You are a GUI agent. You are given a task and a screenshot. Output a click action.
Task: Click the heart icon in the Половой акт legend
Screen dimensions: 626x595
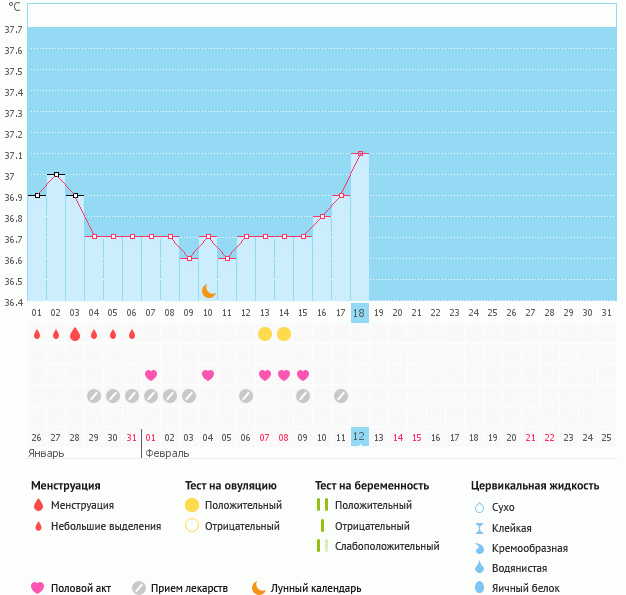pyautogui.click(x=38, y=588)
